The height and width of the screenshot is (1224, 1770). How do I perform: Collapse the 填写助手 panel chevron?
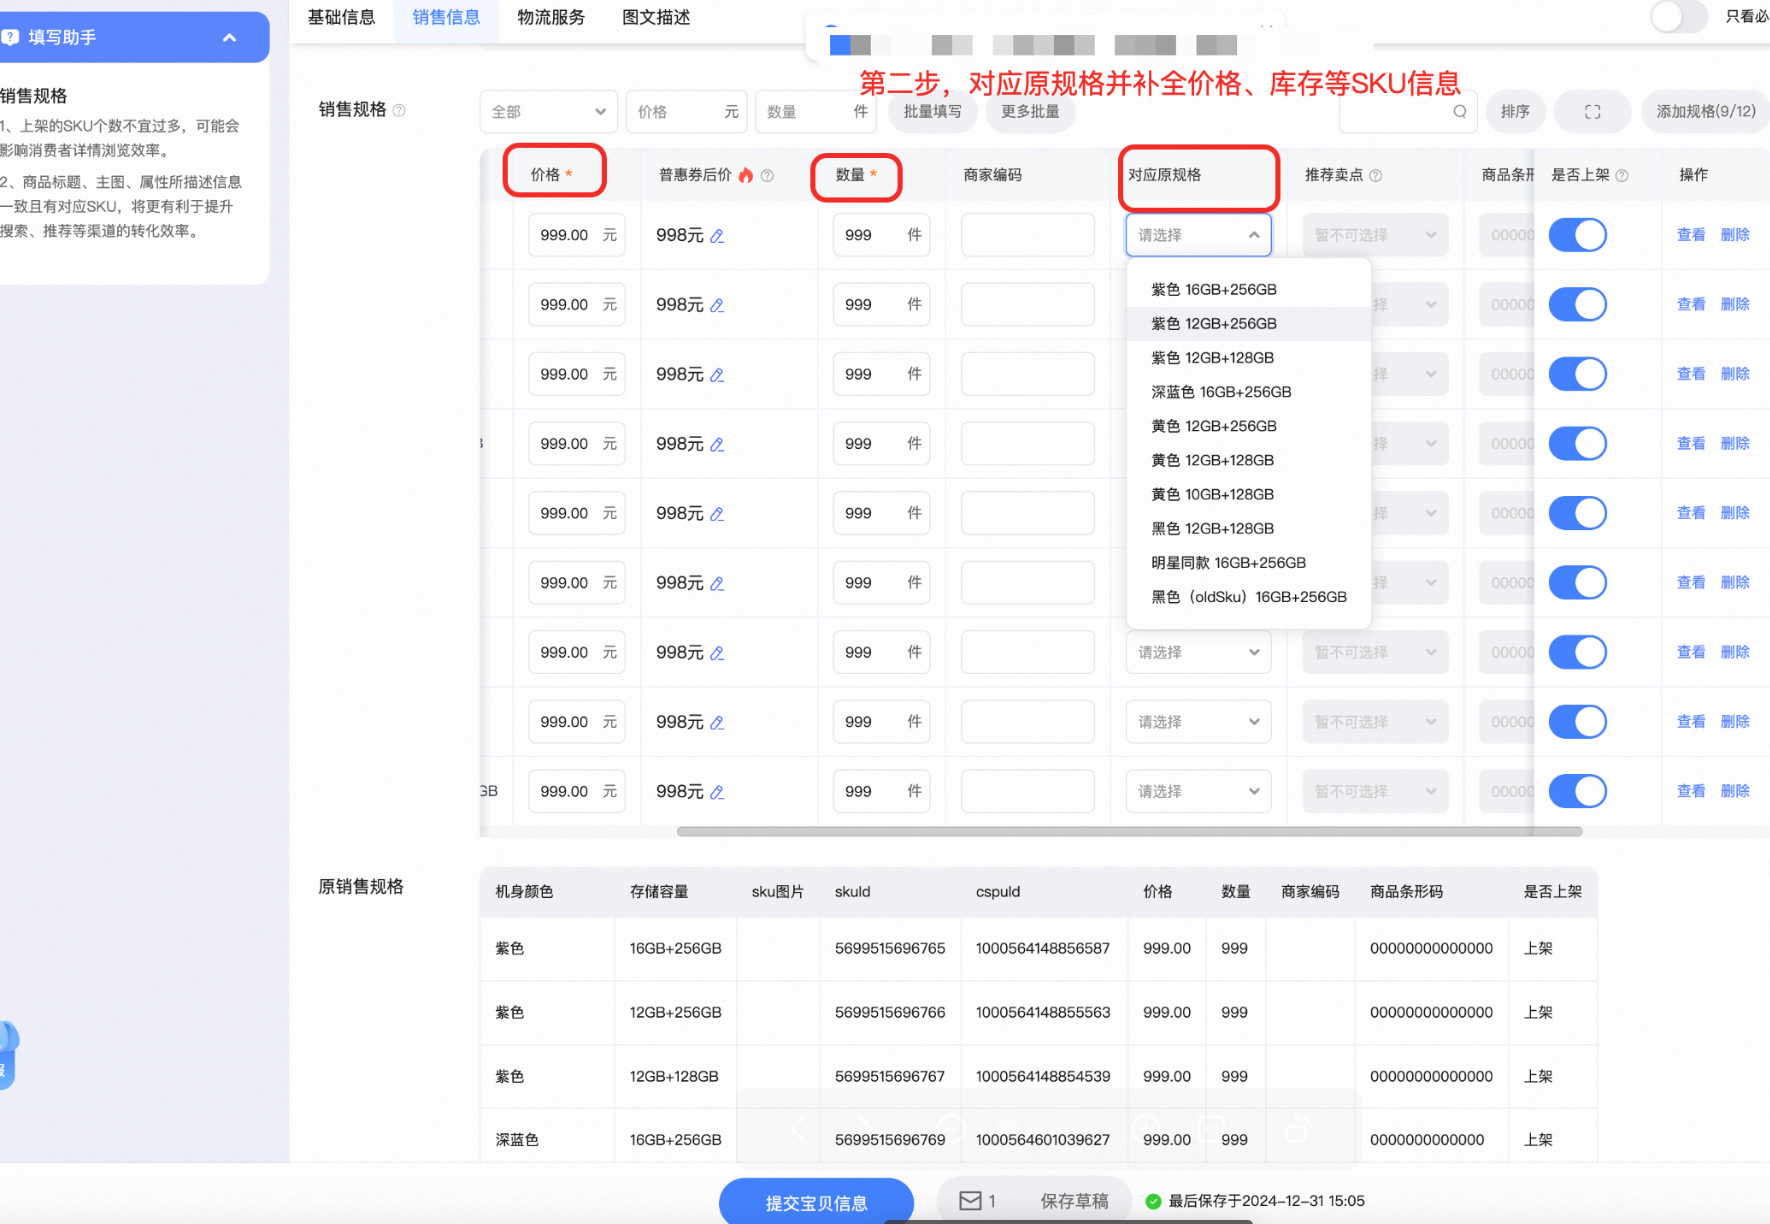click(x=229, y=38)
